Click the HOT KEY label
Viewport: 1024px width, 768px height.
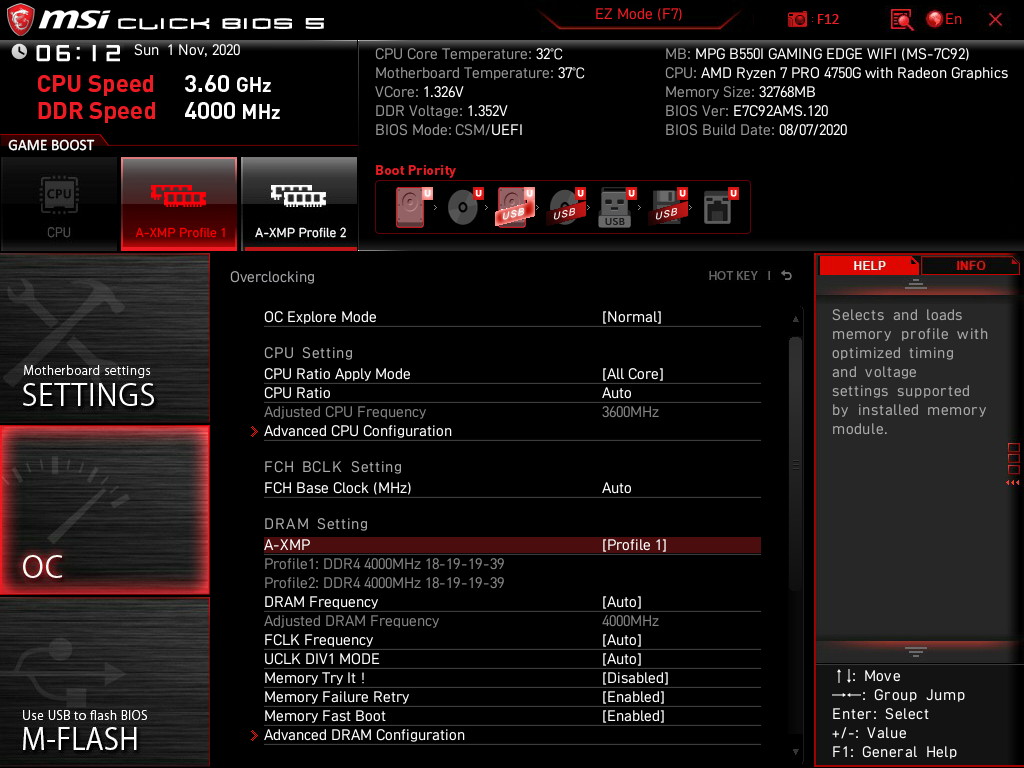point(733,276)
